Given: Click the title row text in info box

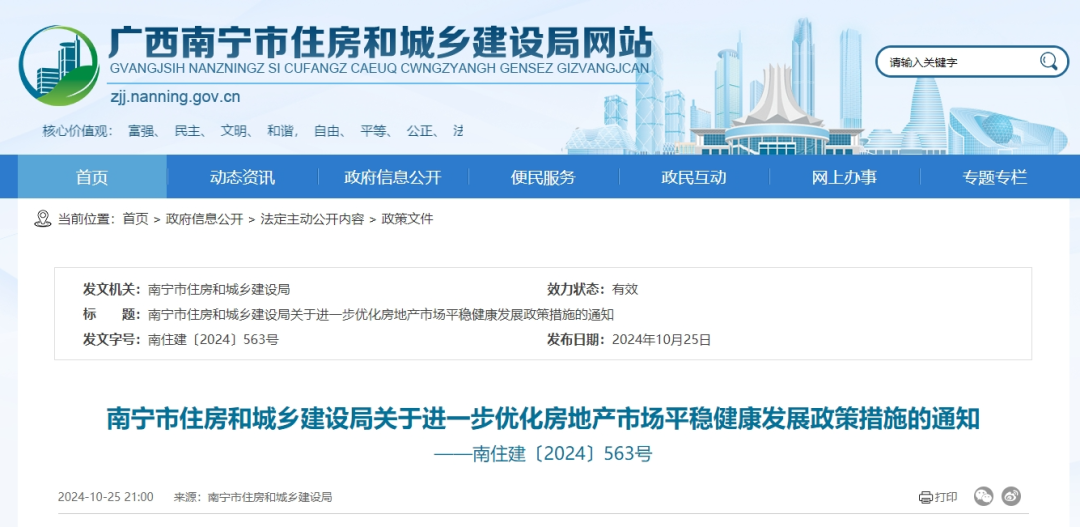Looking at the screenshot, I should point(381,315).
